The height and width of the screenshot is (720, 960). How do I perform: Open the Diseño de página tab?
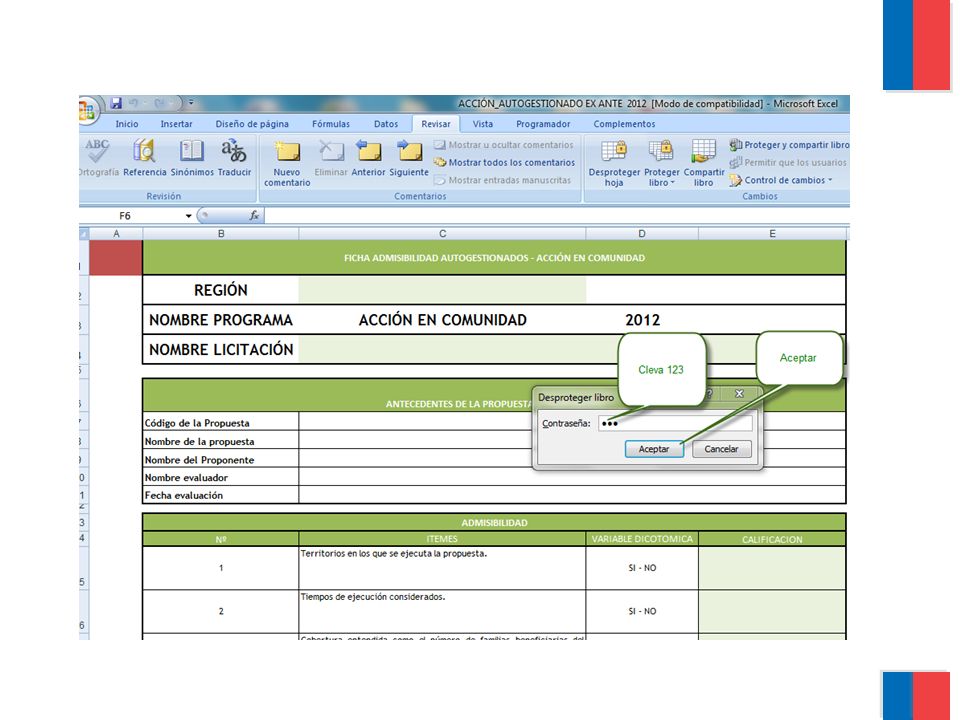[x=252, y=124]
